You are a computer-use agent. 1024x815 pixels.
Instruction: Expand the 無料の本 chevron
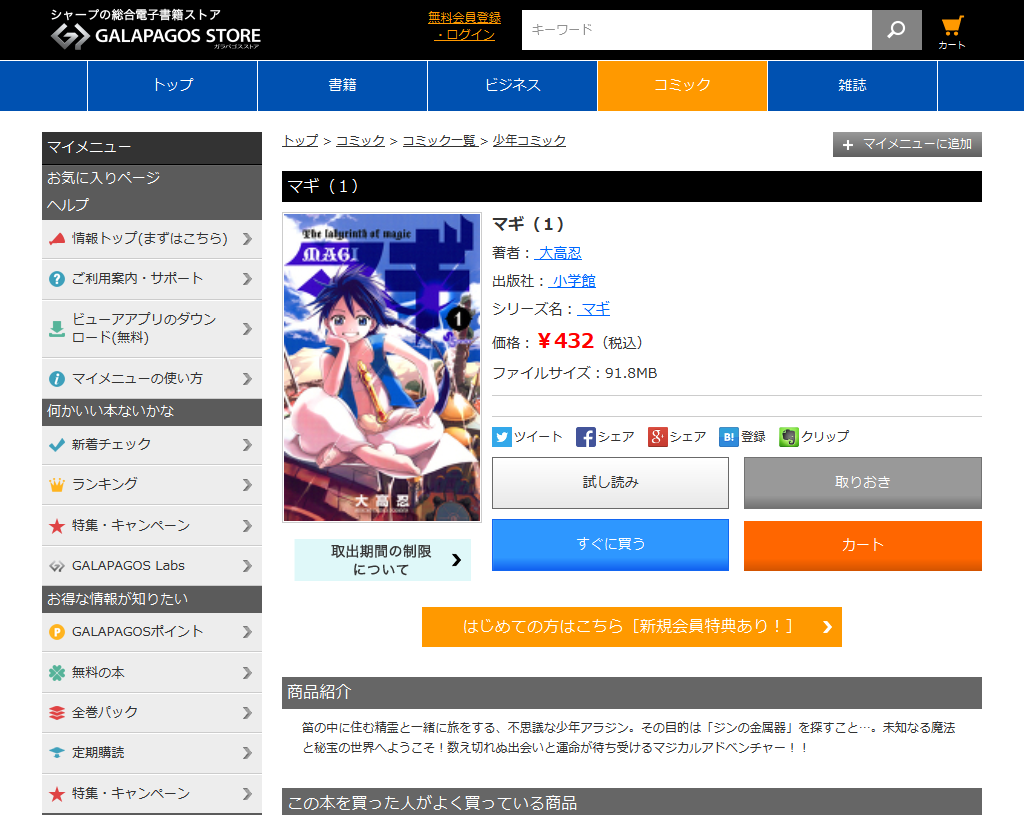tap(247, 673)
